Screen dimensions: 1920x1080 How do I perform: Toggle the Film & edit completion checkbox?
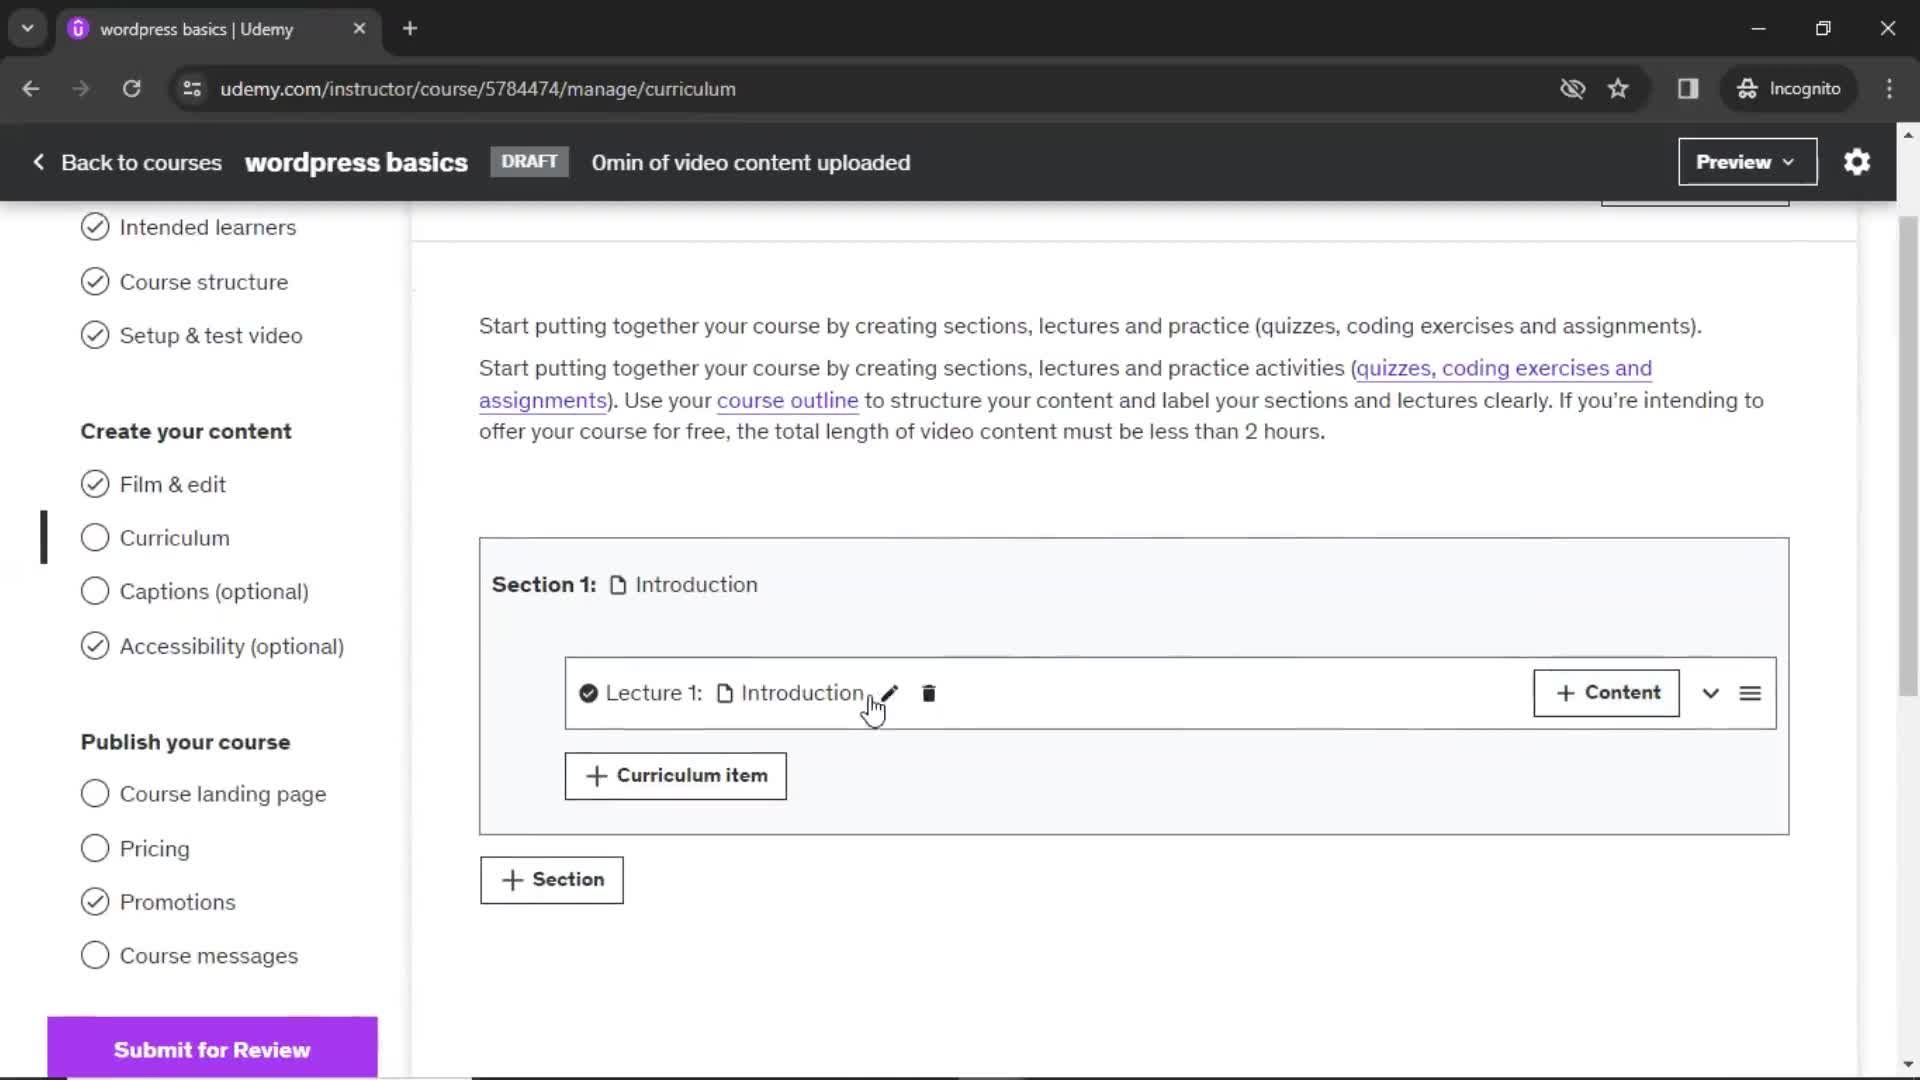point(94,484)
